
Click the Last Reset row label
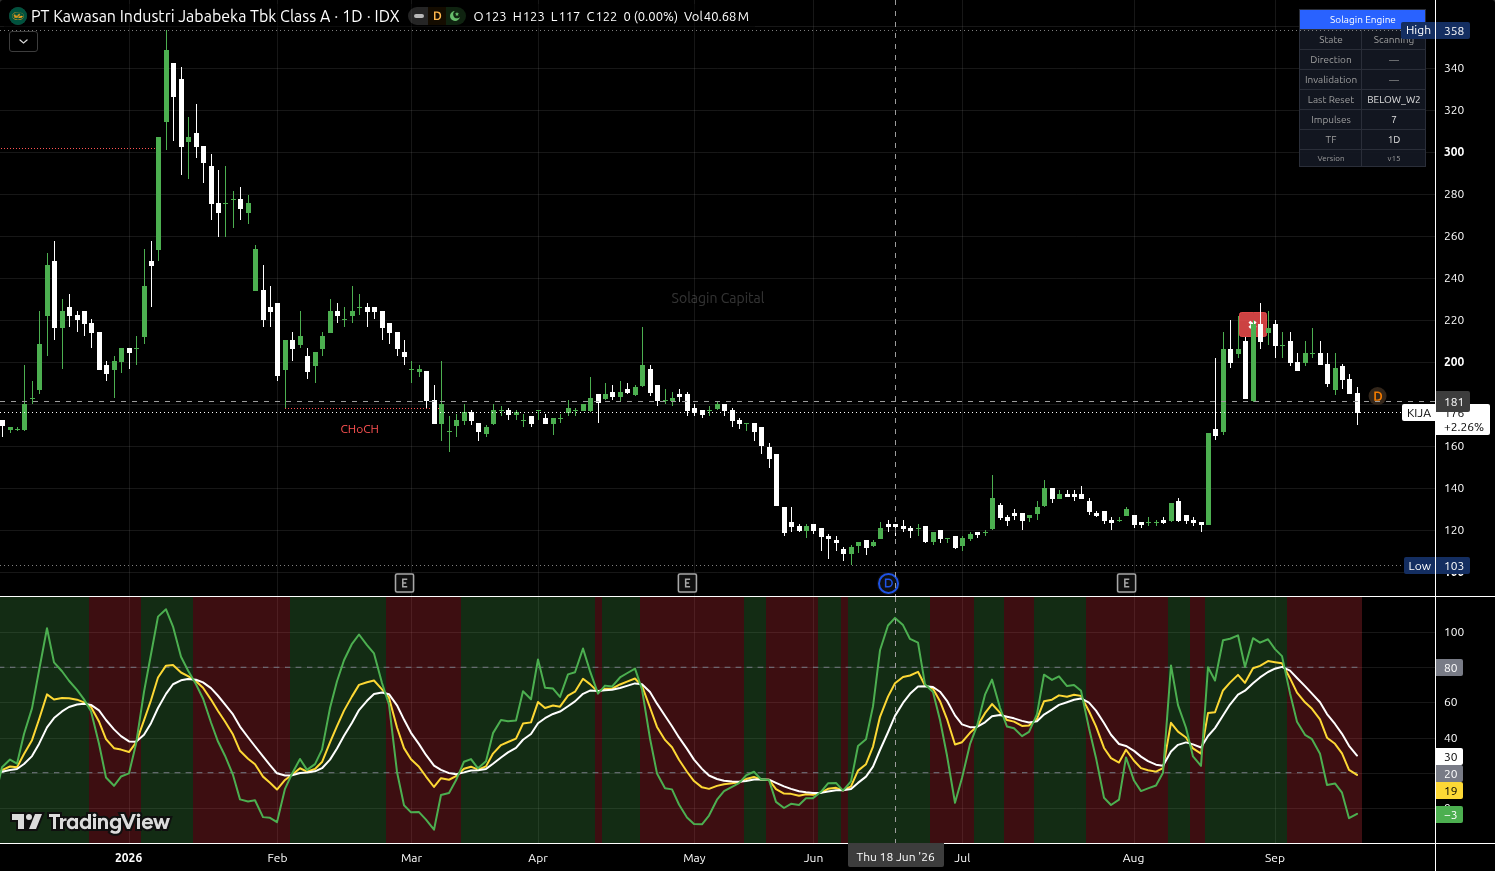pyautogui.click(x=1331, y=100)
